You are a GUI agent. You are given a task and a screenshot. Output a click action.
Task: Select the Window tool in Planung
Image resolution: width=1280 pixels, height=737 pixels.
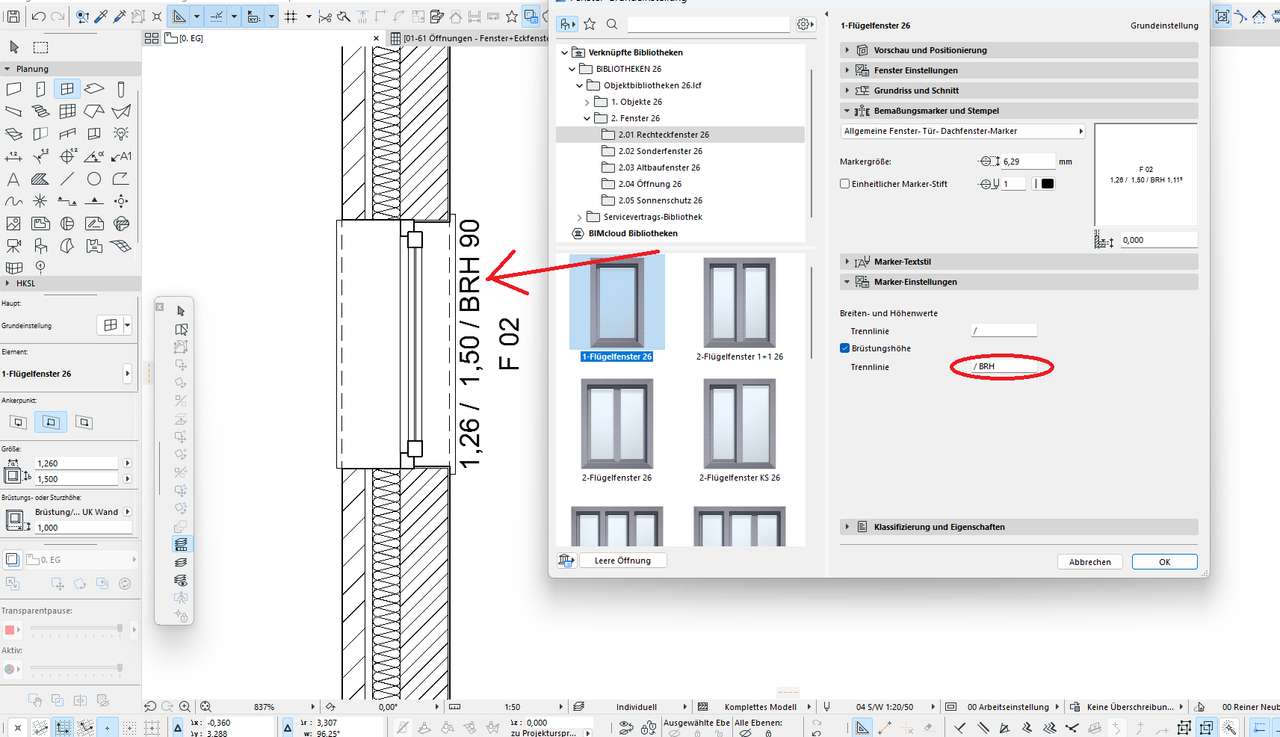point(68,89)
